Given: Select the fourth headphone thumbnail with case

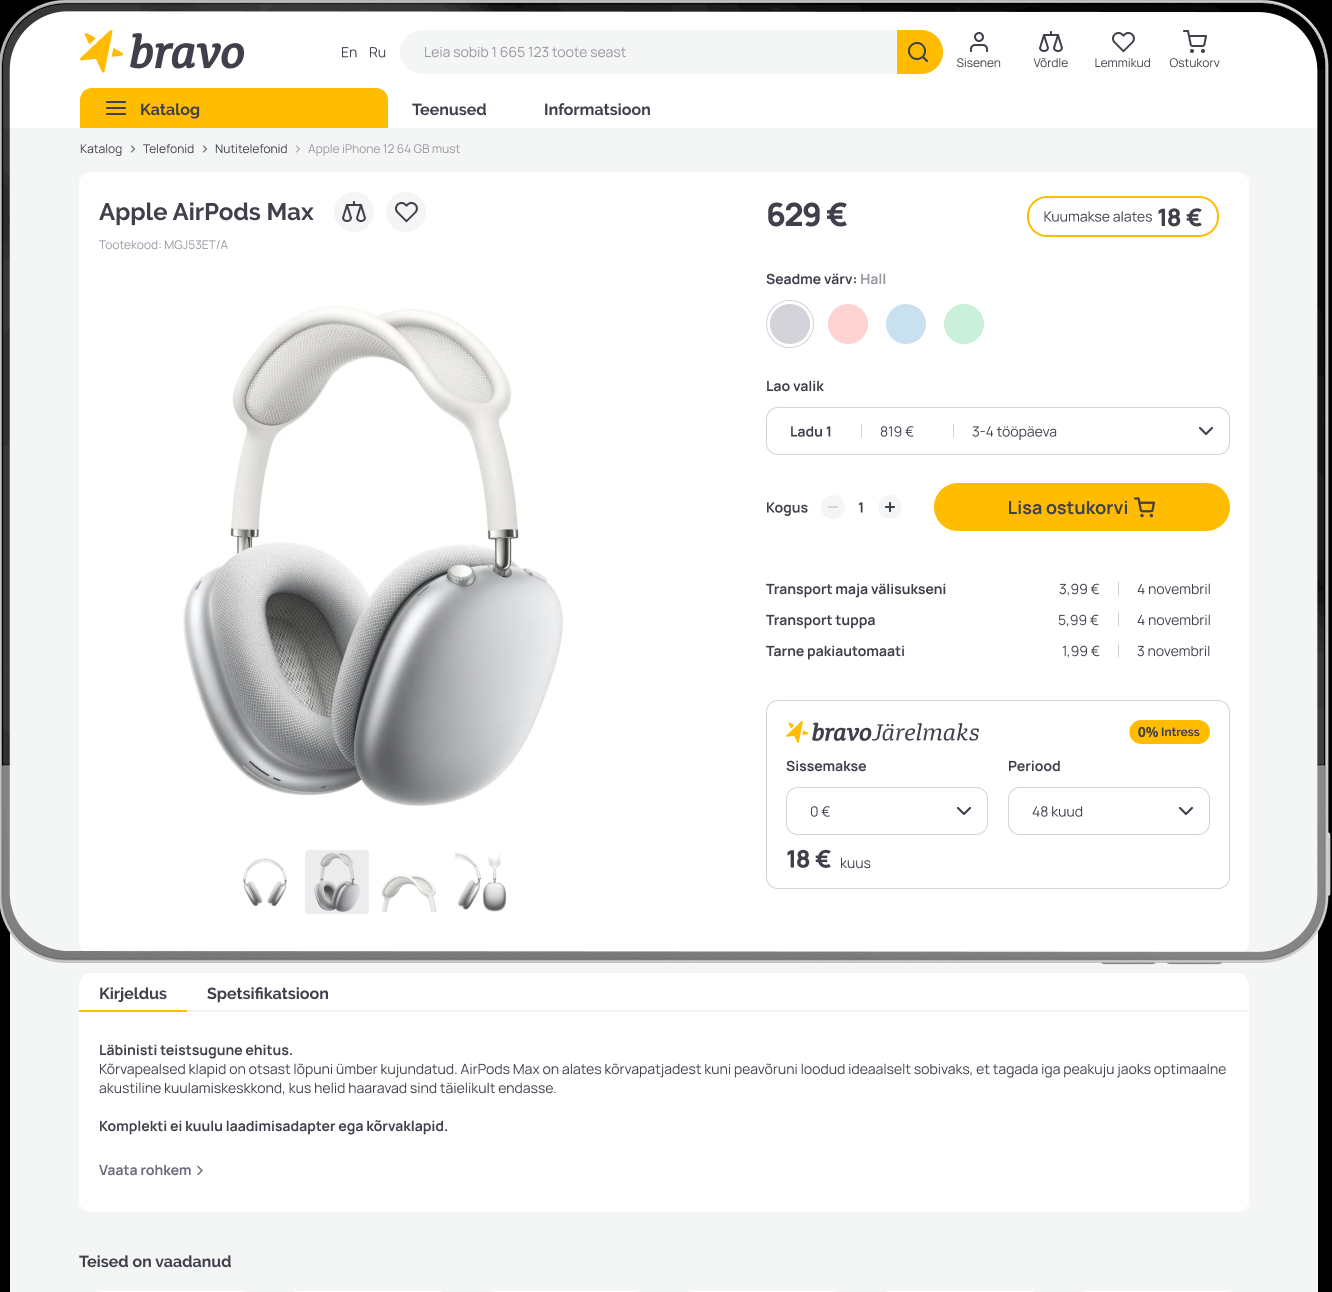Looking at the screenshot, I should pos(481,882).
